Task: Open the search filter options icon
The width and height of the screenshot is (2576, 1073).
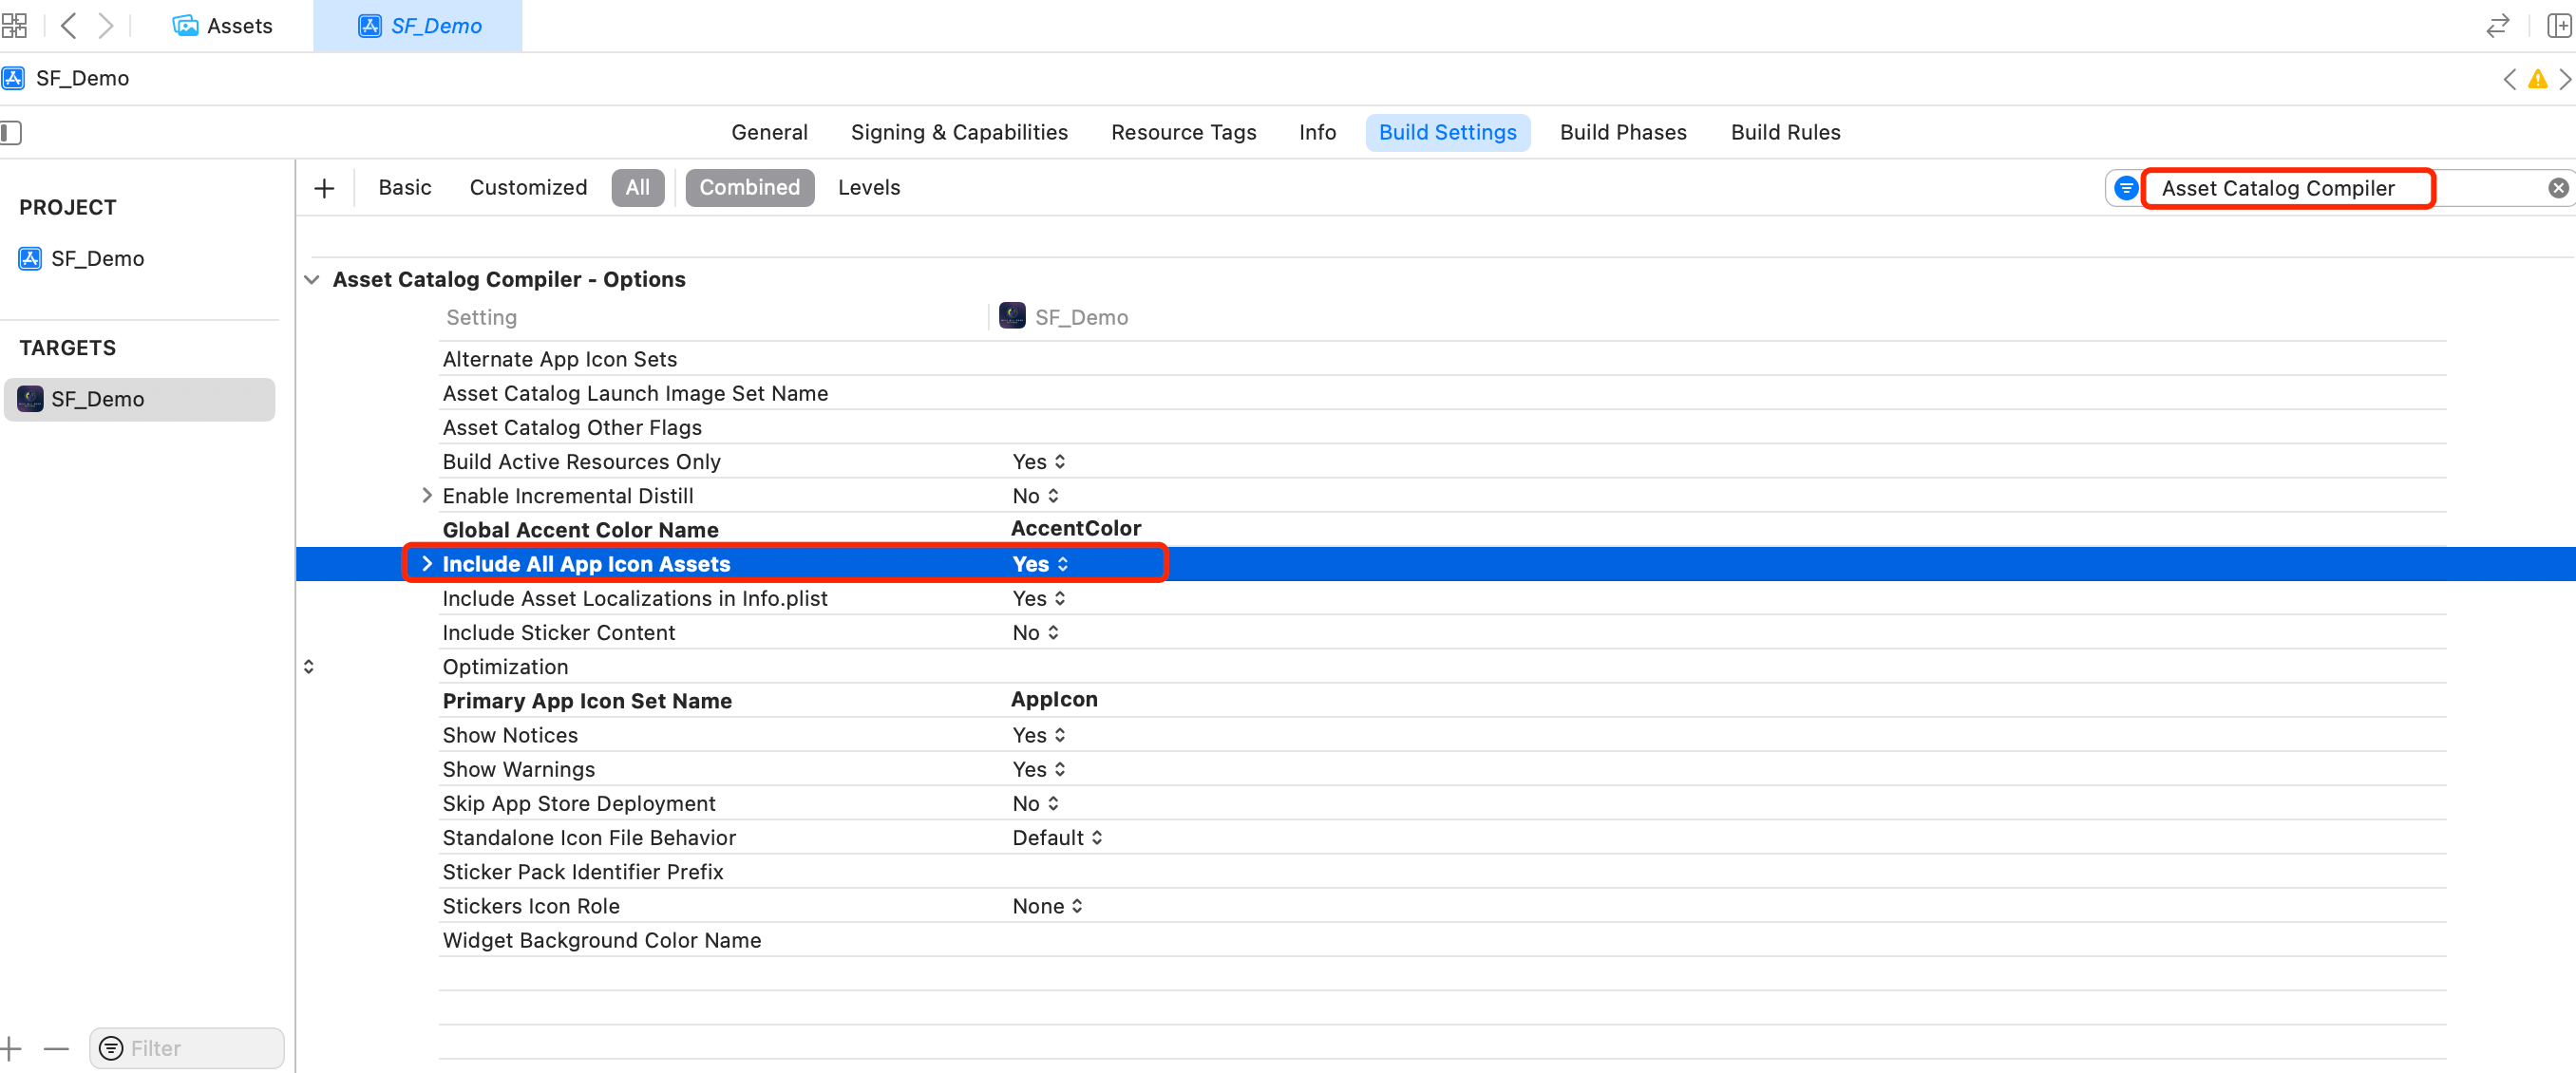Action: click(2126, 188)
